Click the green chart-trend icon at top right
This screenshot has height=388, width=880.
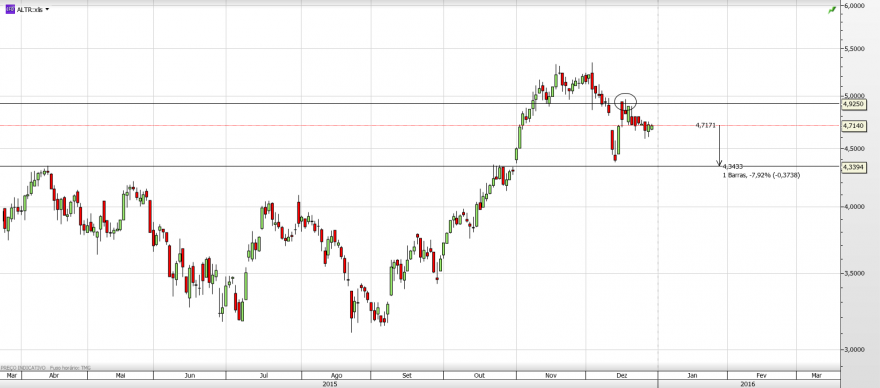point(832,10)
